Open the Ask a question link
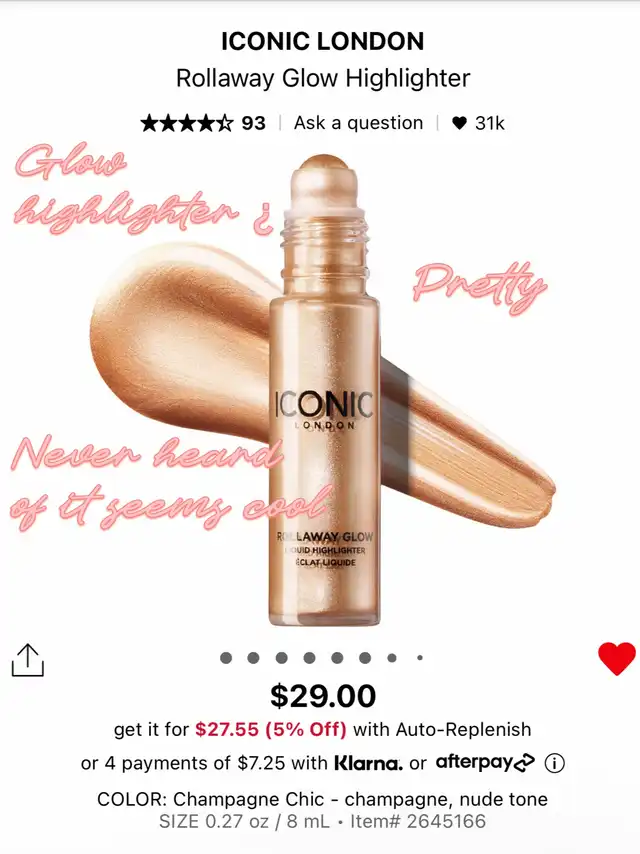 click(358, 123)
